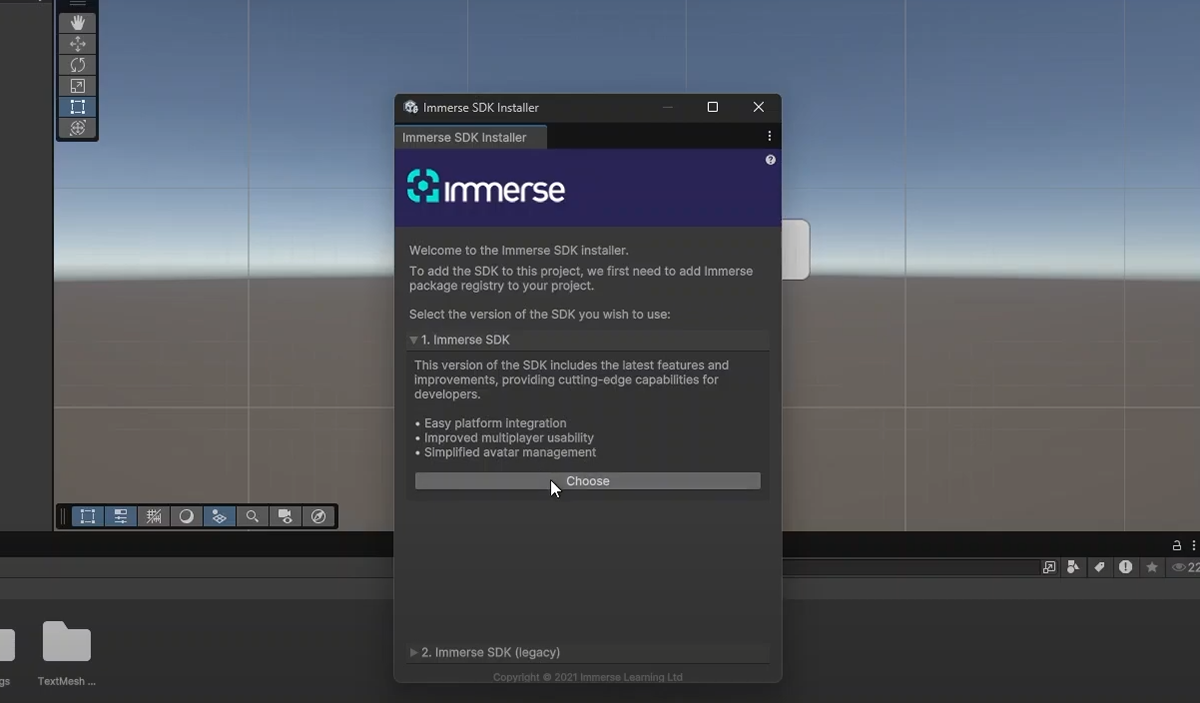Click 'Welcome to the Immerse SDK installer.' text
Image resolution: width=1200 pixels, height=703 pixels.
[x=519, y=251]
